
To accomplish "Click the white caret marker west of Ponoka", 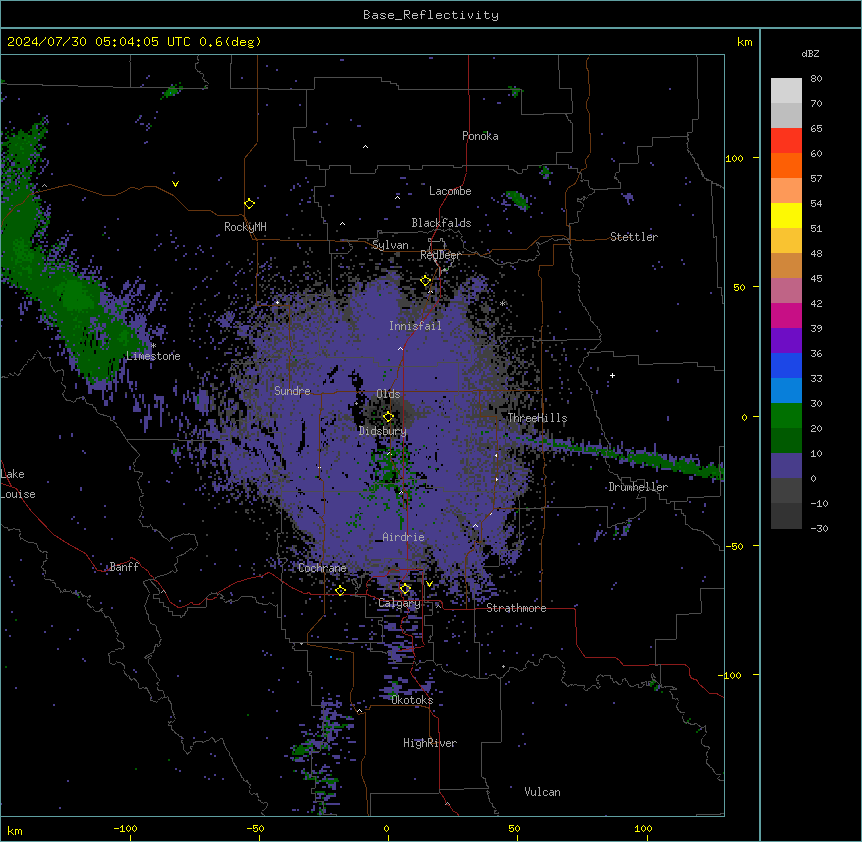I will point(366,147).
